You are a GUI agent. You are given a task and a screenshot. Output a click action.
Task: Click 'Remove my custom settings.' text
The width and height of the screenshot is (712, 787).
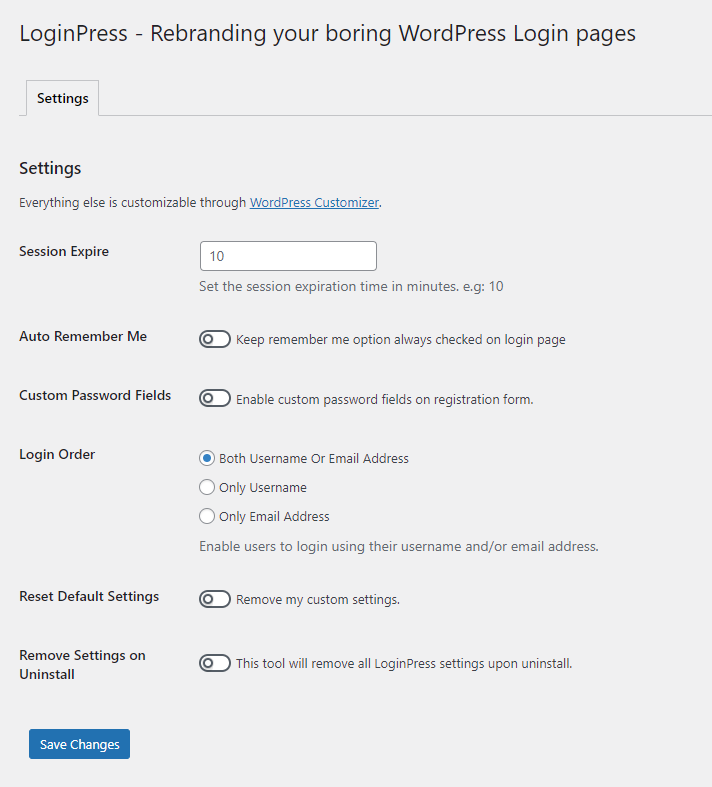(318, 600)
